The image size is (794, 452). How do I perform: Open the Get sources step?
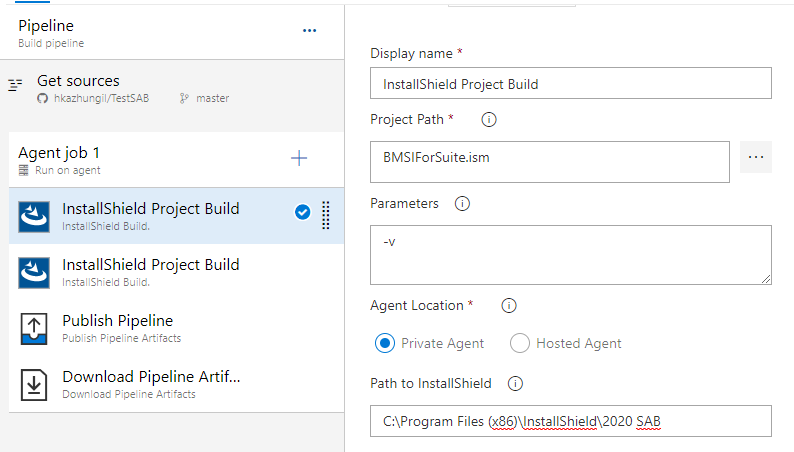click(x=172, y=89)
